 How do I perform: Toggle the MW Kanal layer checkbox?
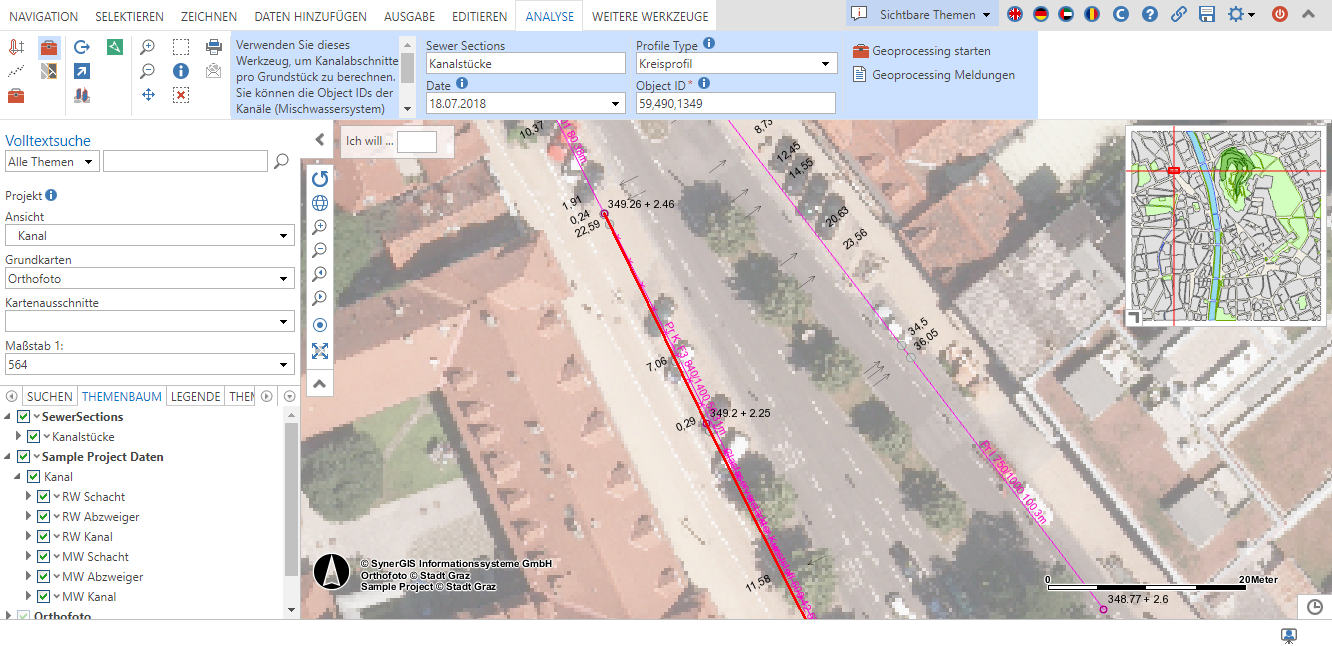(x=43, y=597)
